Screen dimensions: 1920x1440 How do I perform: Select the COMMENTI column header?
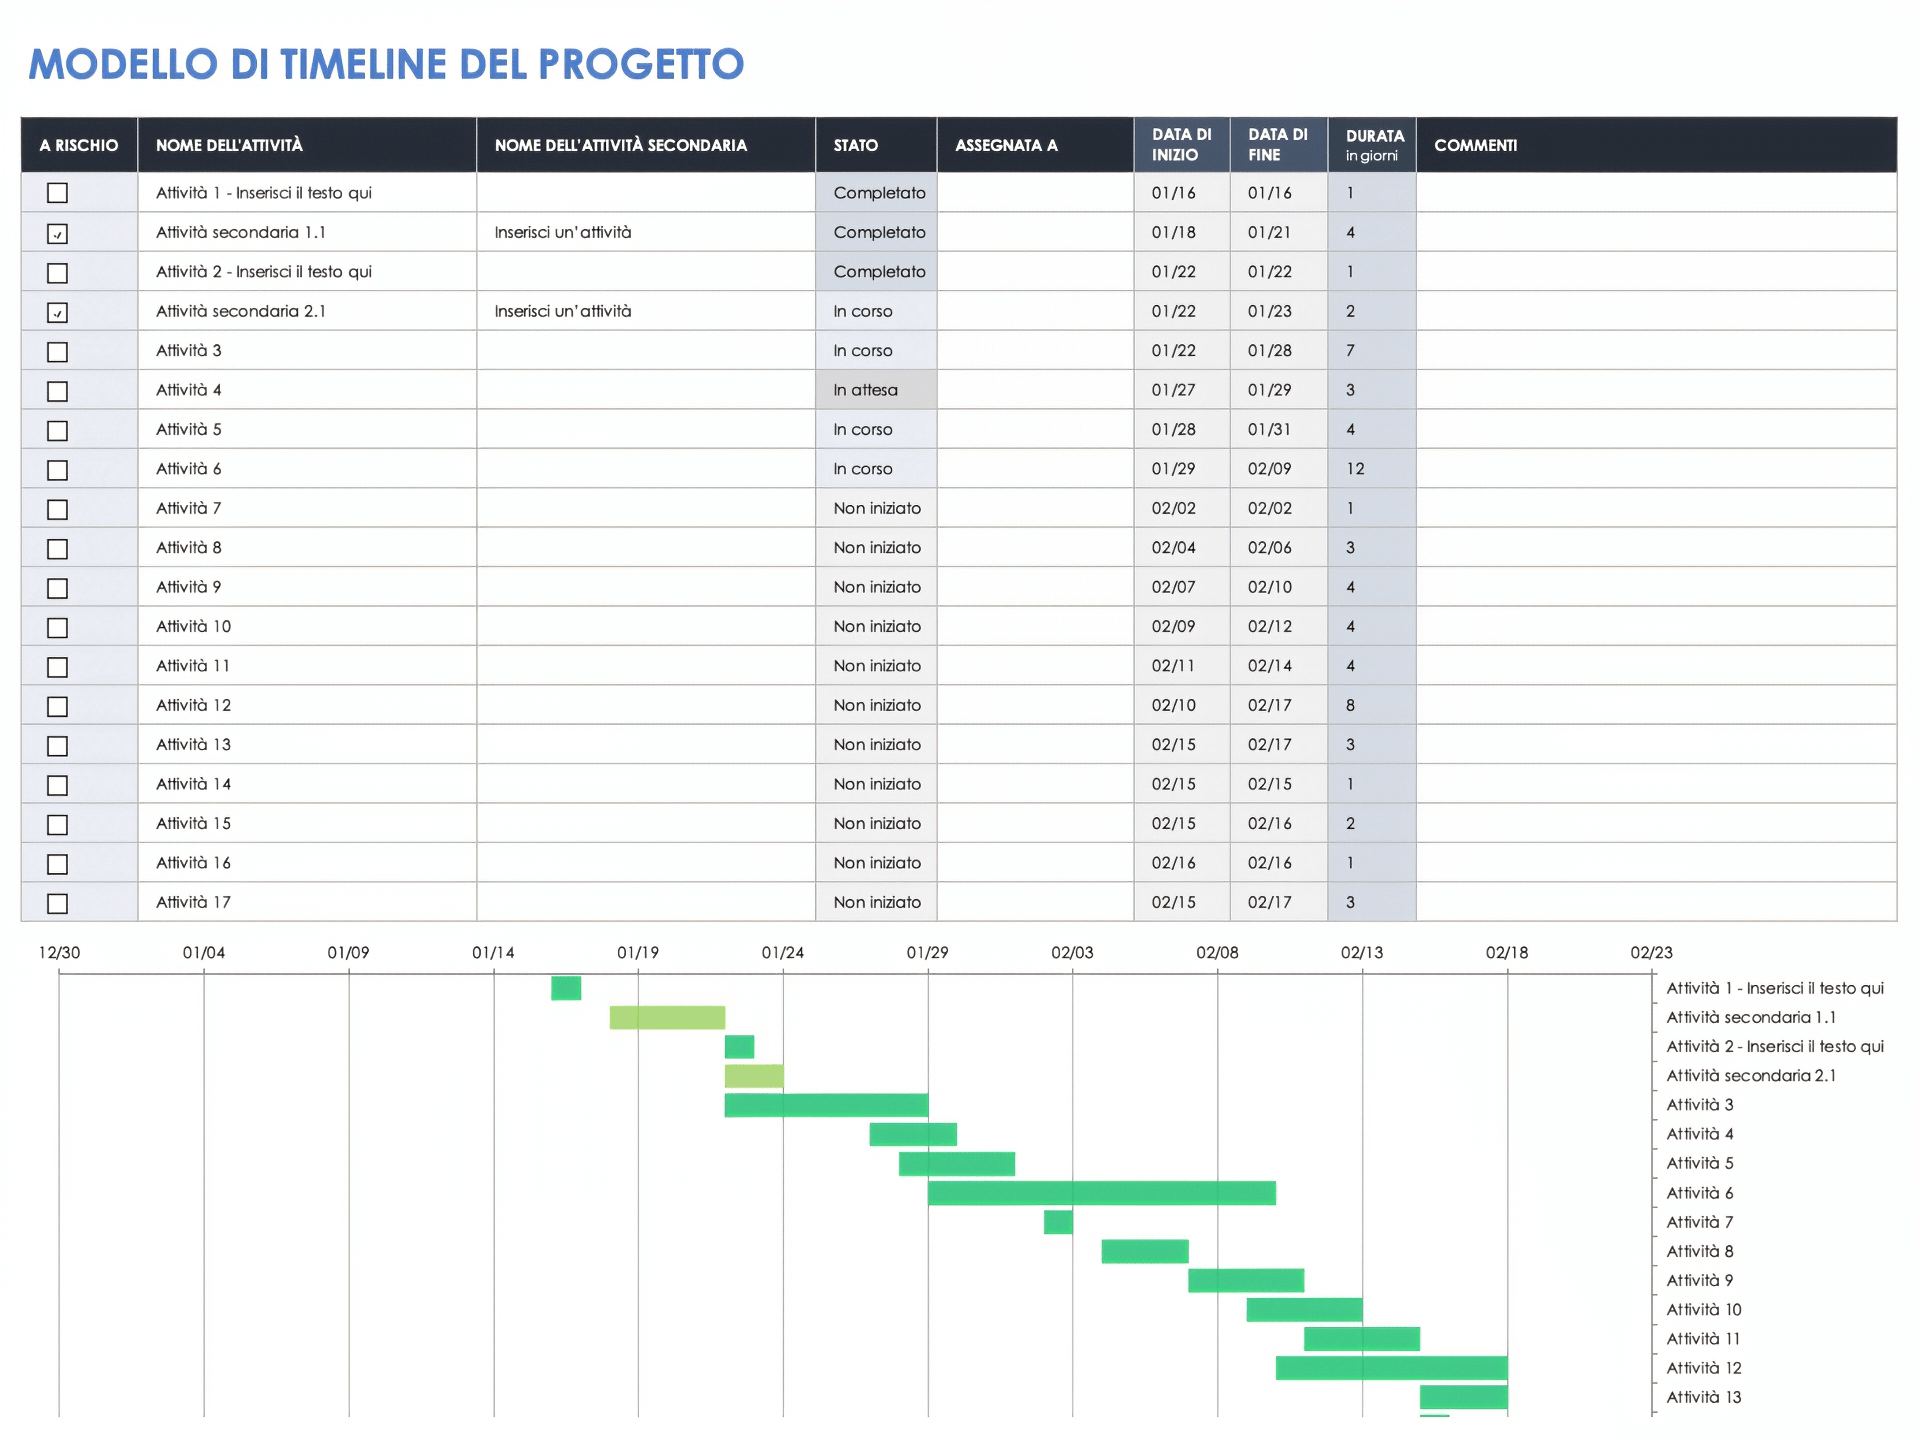(x=1656, y=145)
